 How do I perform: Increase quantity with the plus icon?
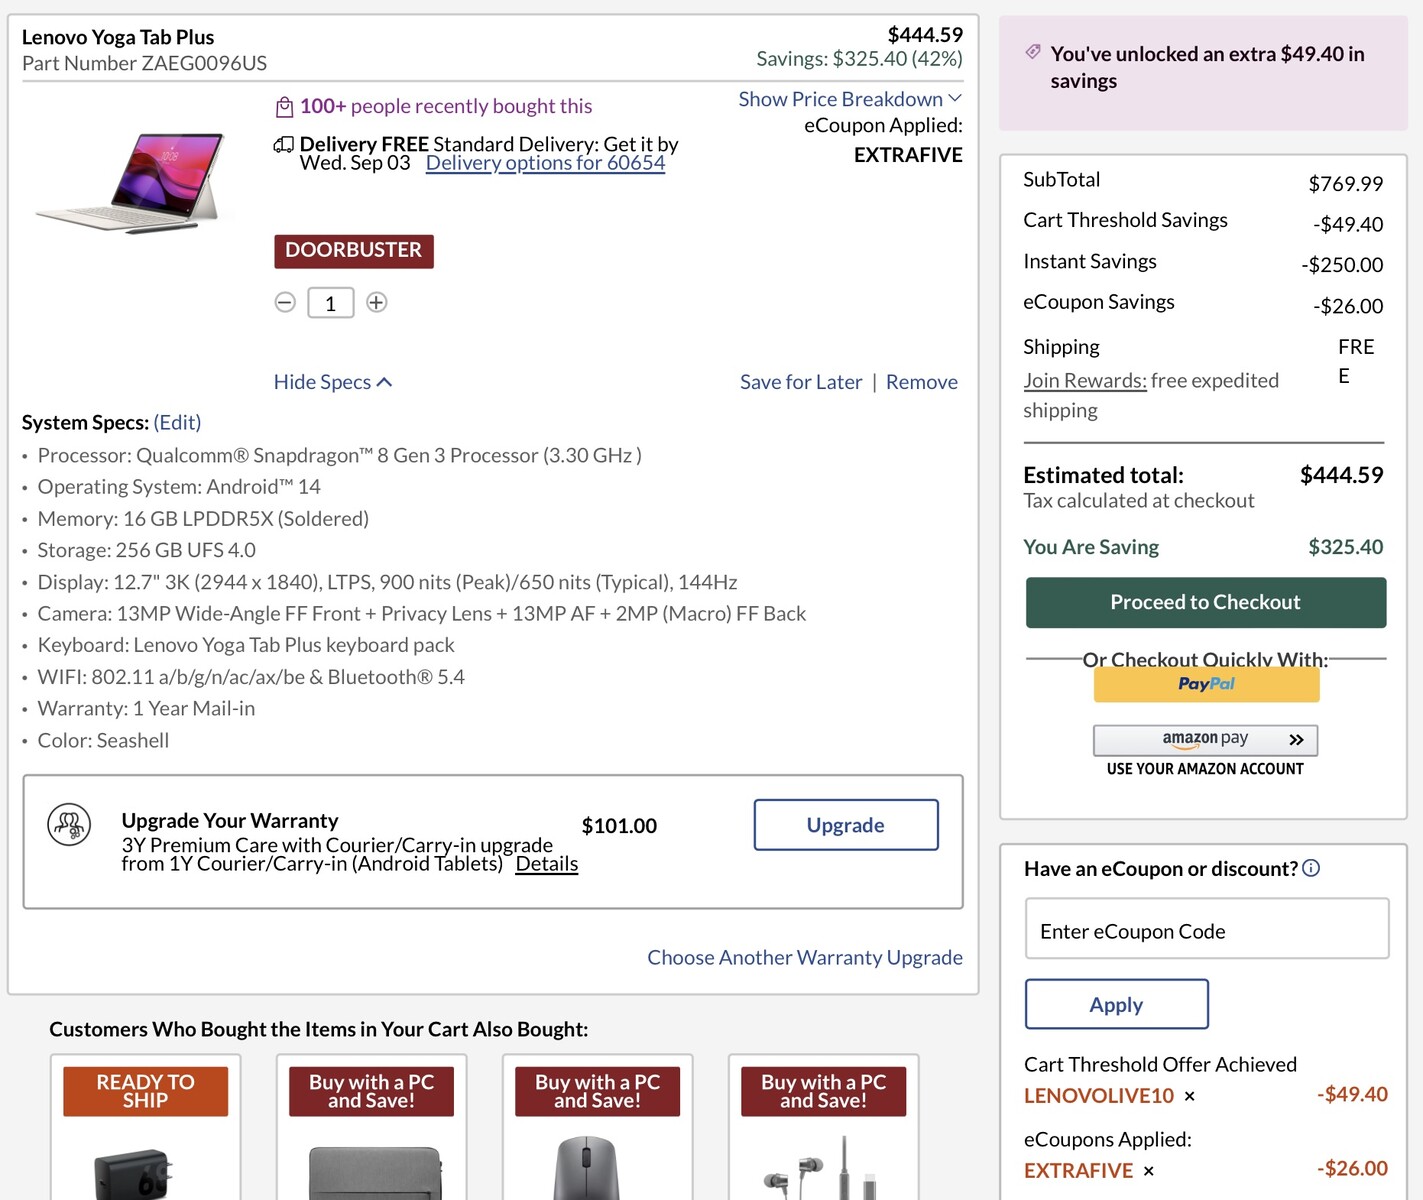(376, 302)
